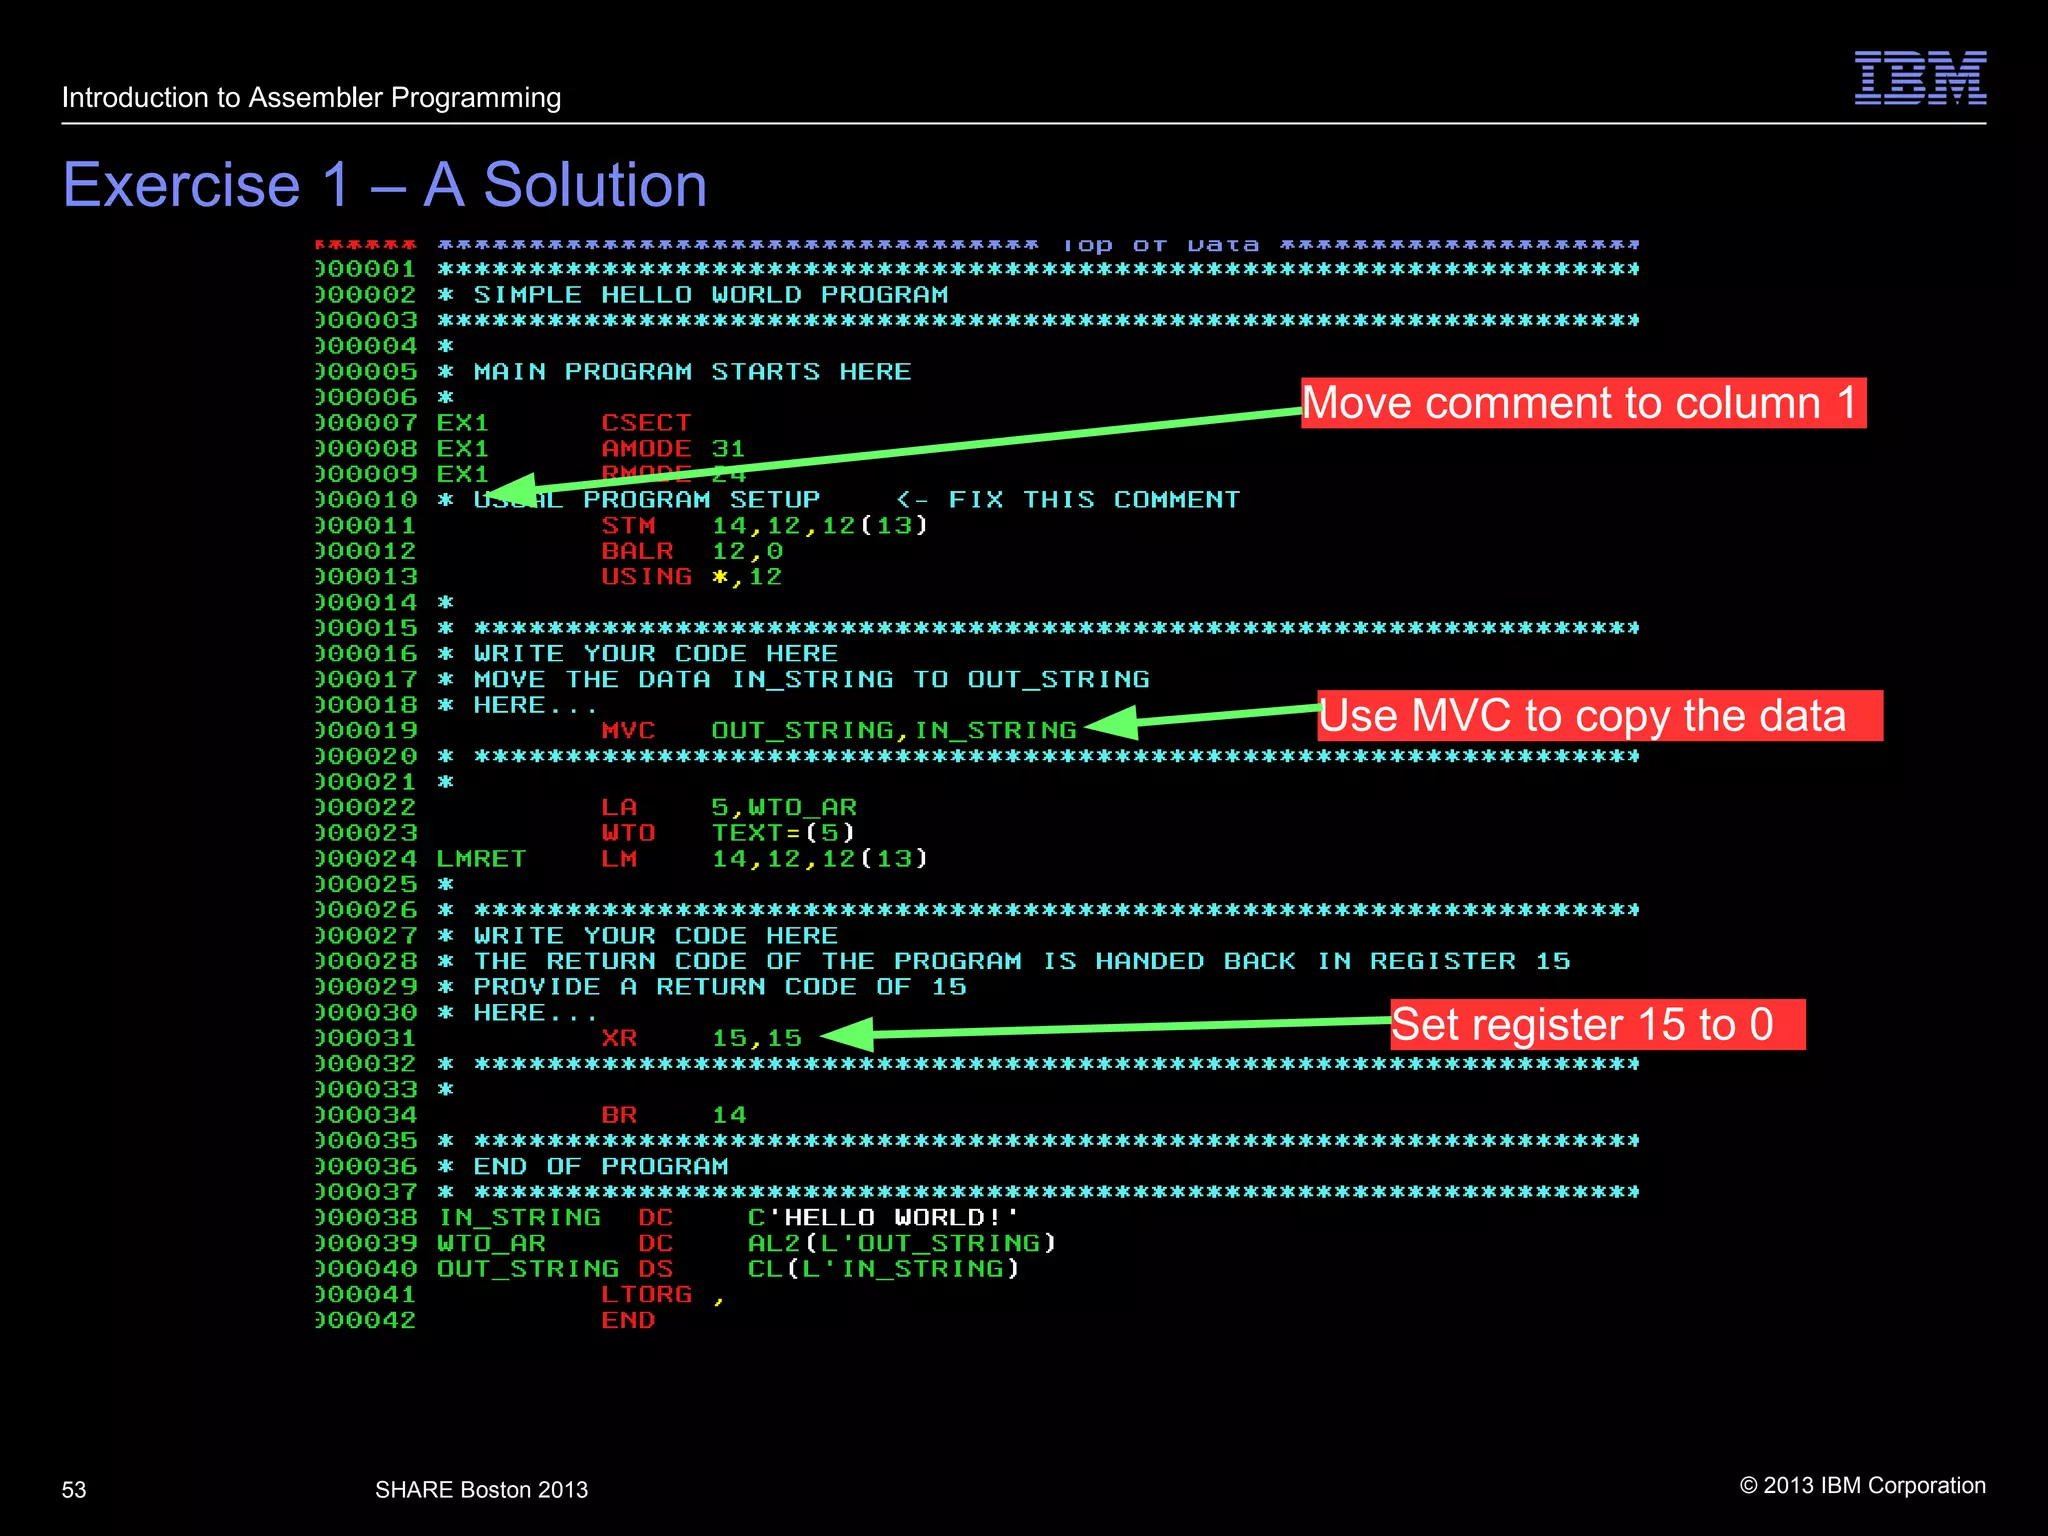Click 'XR 15,15' on line 000031
Image resolution: width=2048 pixels, height=1536 pixels.
(701, 1039)
